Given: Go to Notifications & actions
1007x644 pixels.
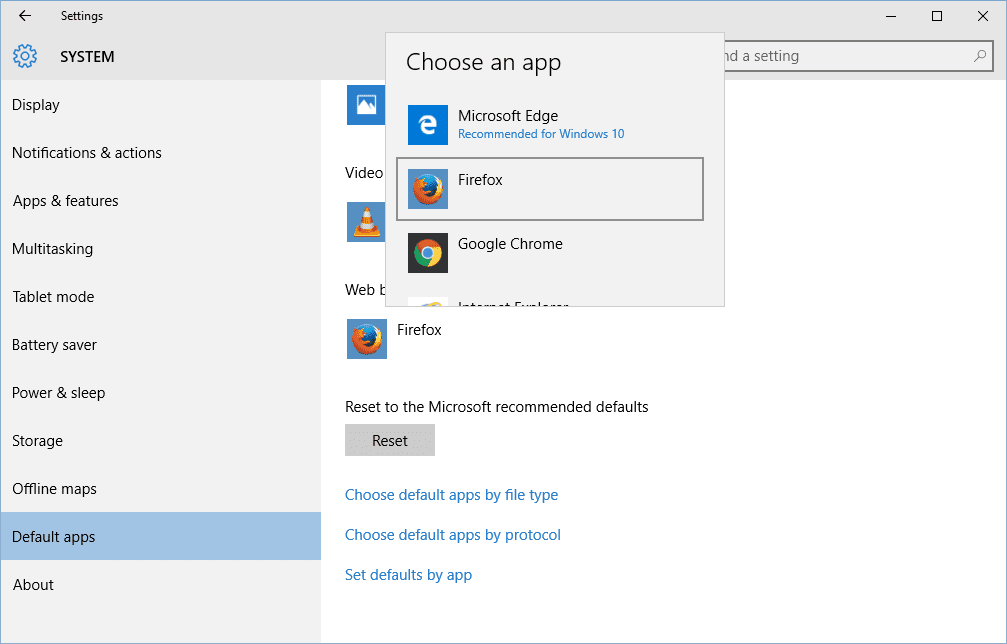Looking at the screenshot, I should (x=86, y=153).
